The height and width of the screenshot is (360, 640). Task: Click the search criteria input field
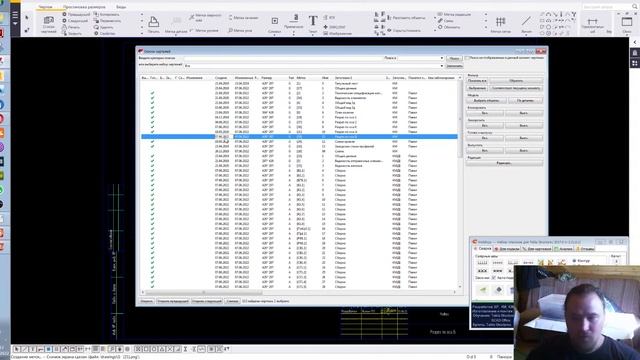click(283, 58)
